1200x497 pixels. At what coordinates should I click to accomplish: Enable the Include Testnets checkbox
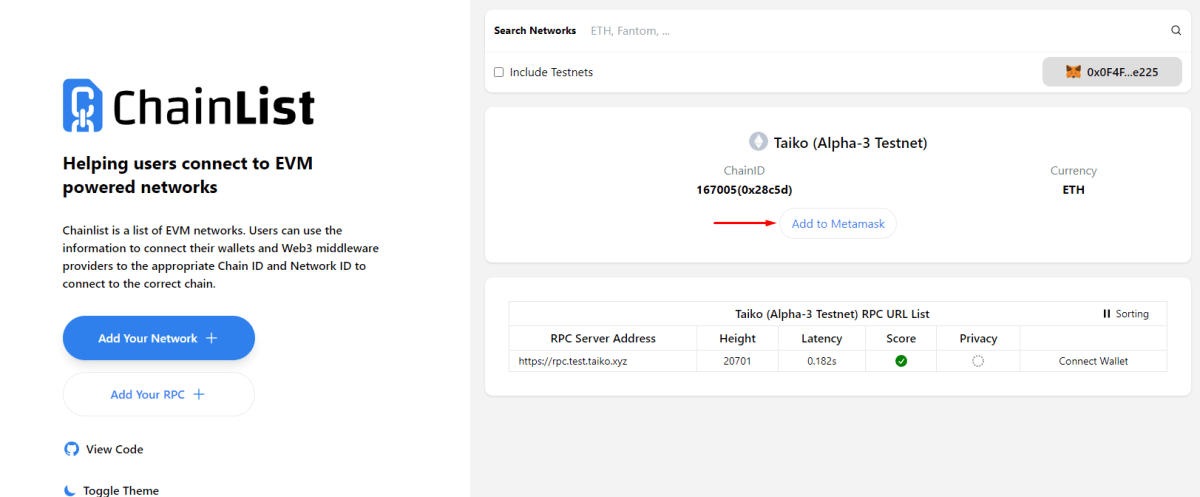point(499,72)
